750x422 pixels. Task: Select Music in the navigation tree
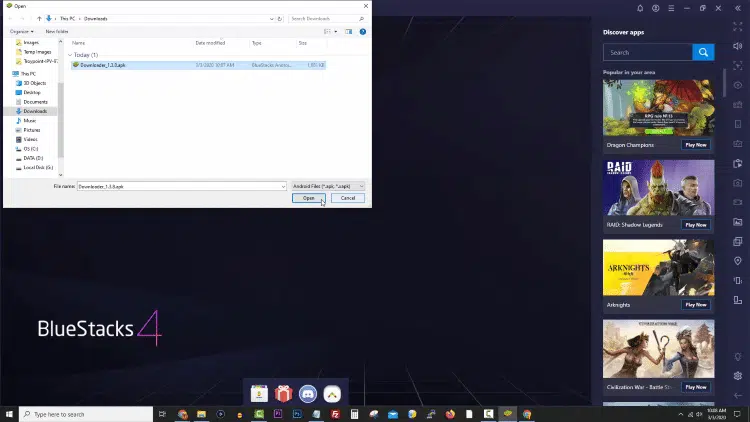coord(30,121)
